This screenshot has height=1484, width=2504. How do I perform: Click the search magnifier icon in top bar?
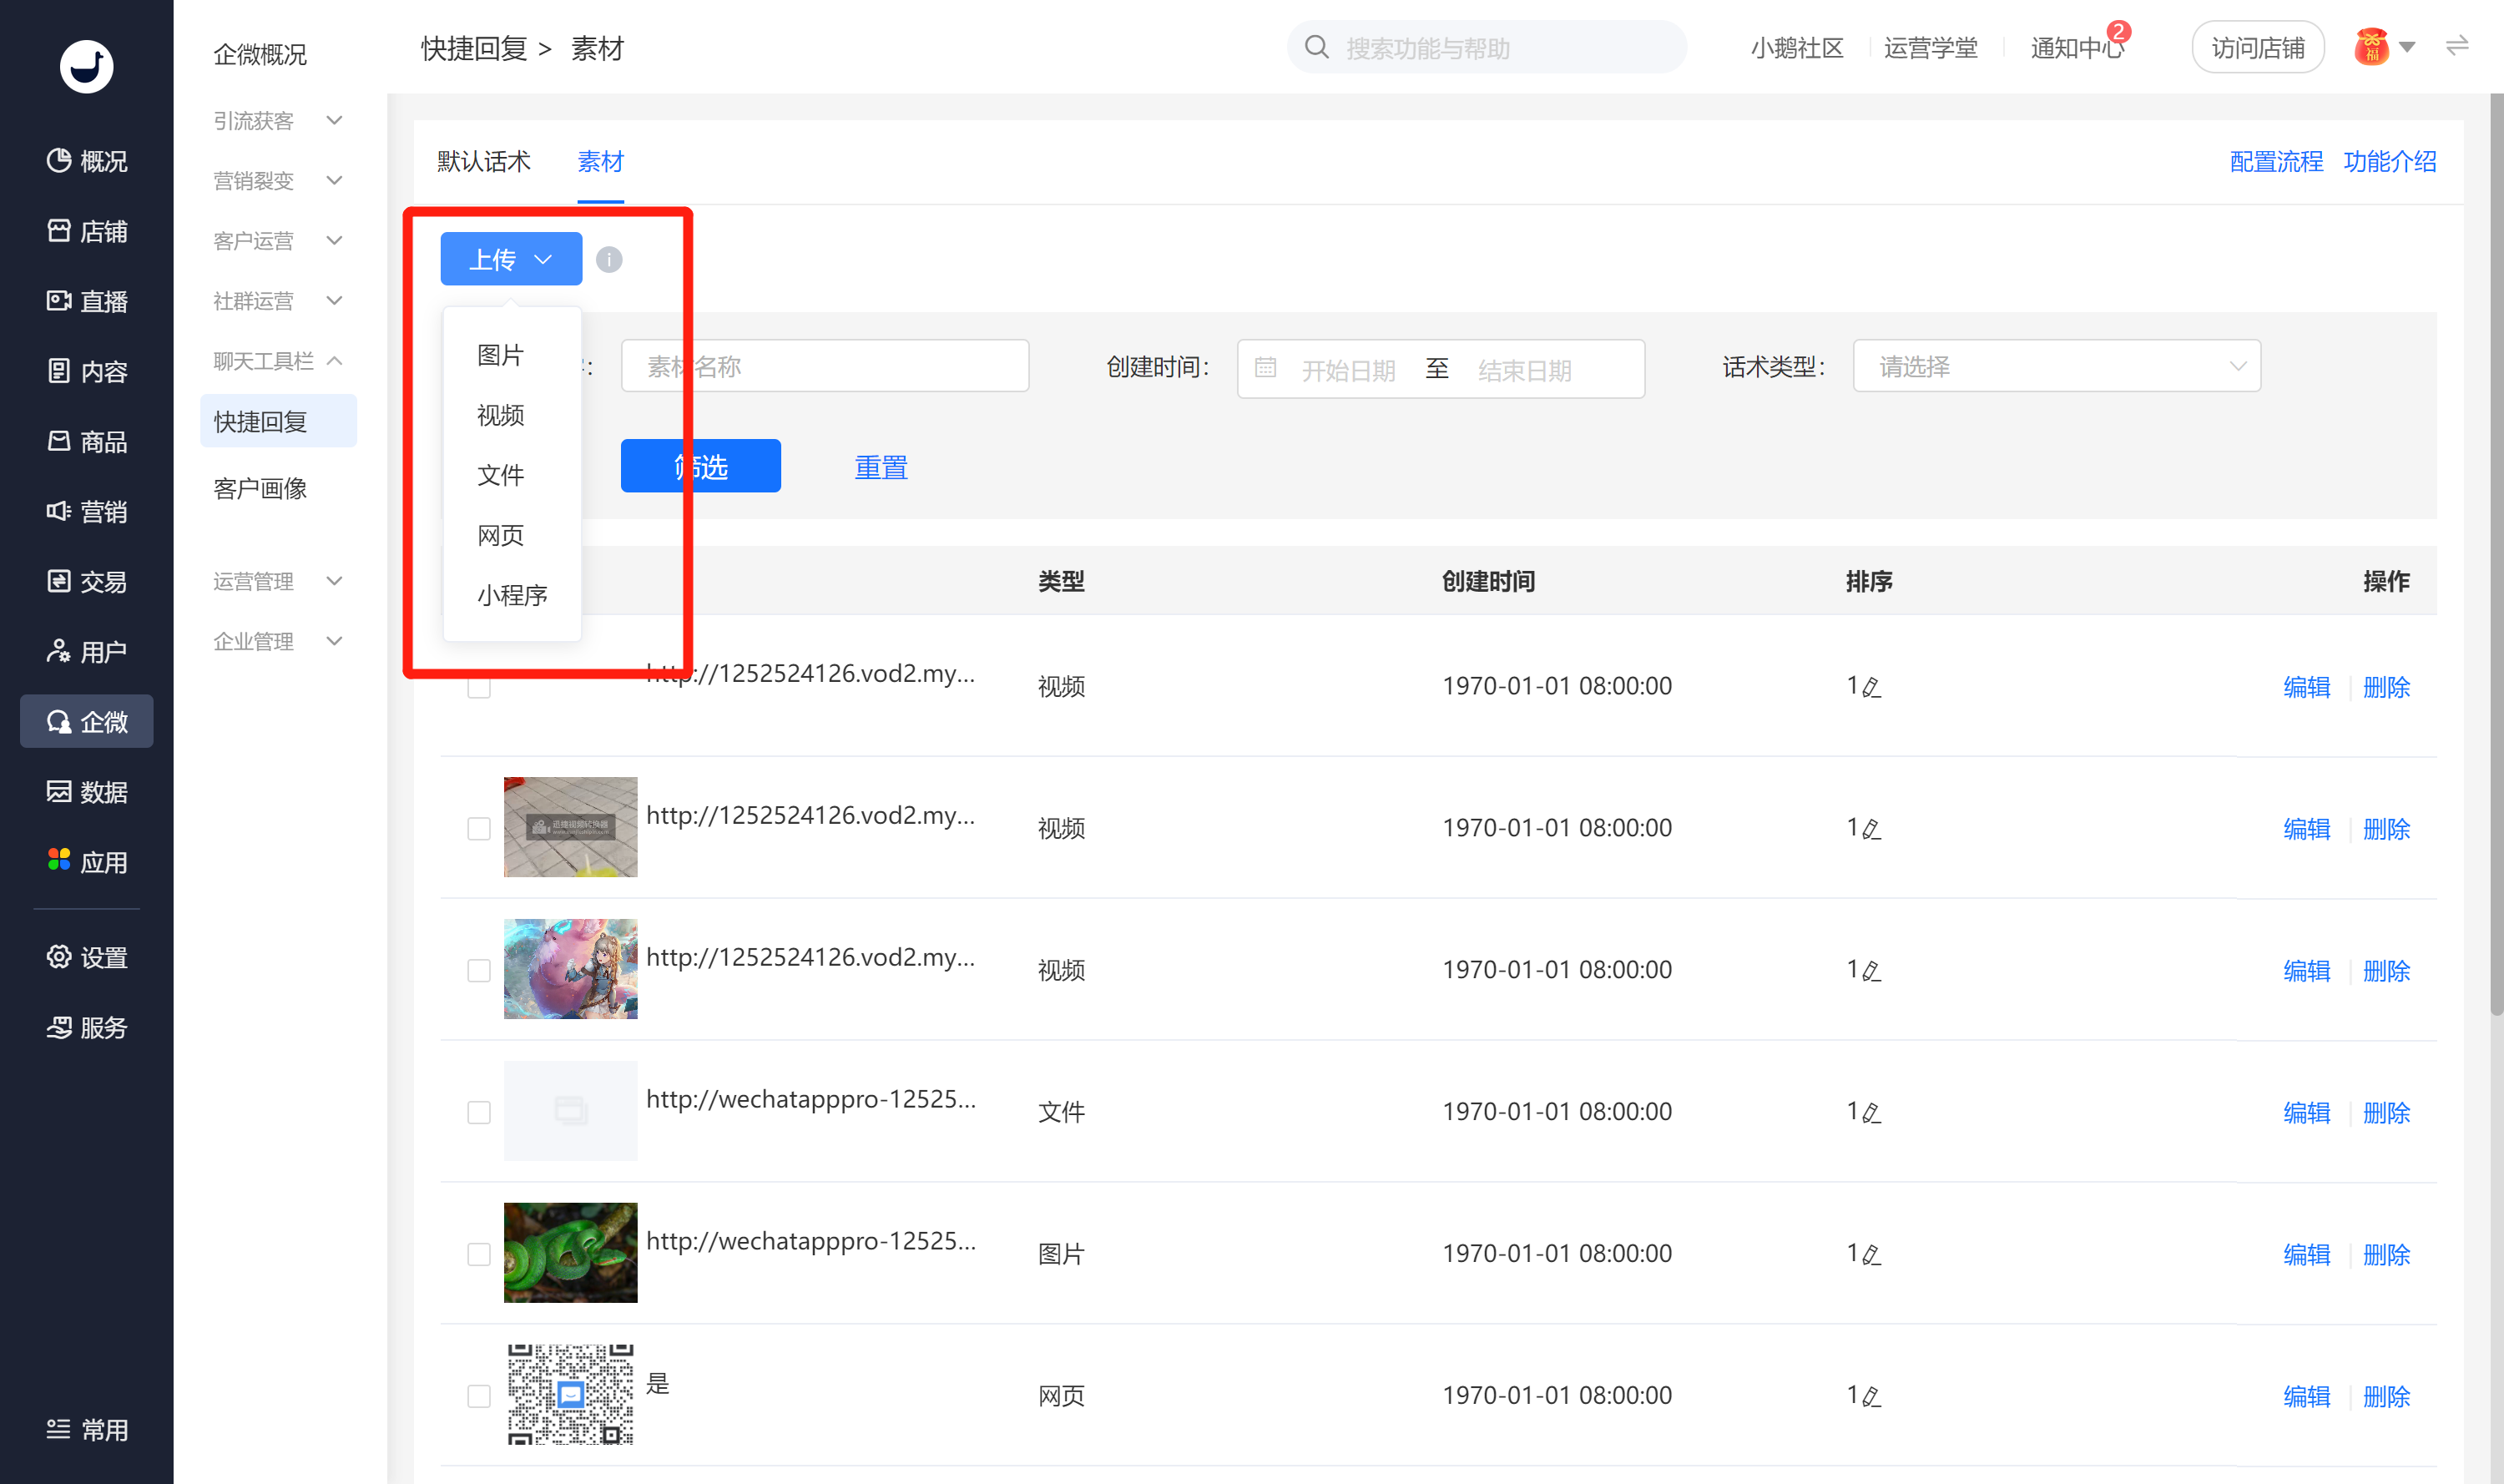tap(1317, 48)
